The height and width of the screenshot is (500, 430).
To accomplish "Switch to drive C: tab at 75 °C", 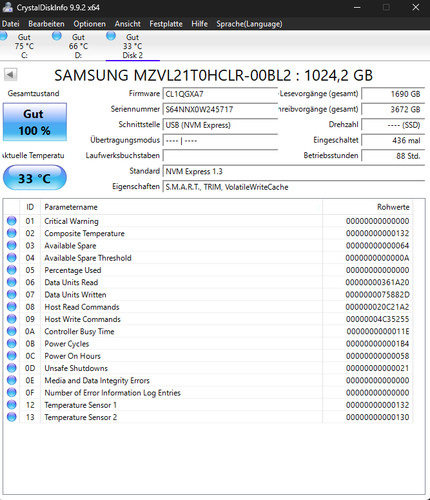I will [x=24, y=46].
